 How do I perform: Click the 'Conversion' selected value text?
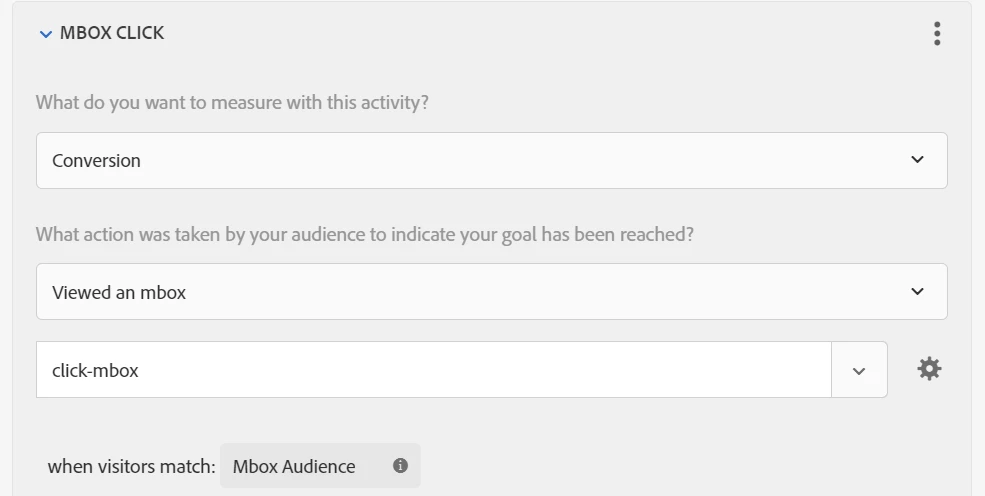[96, 160]
